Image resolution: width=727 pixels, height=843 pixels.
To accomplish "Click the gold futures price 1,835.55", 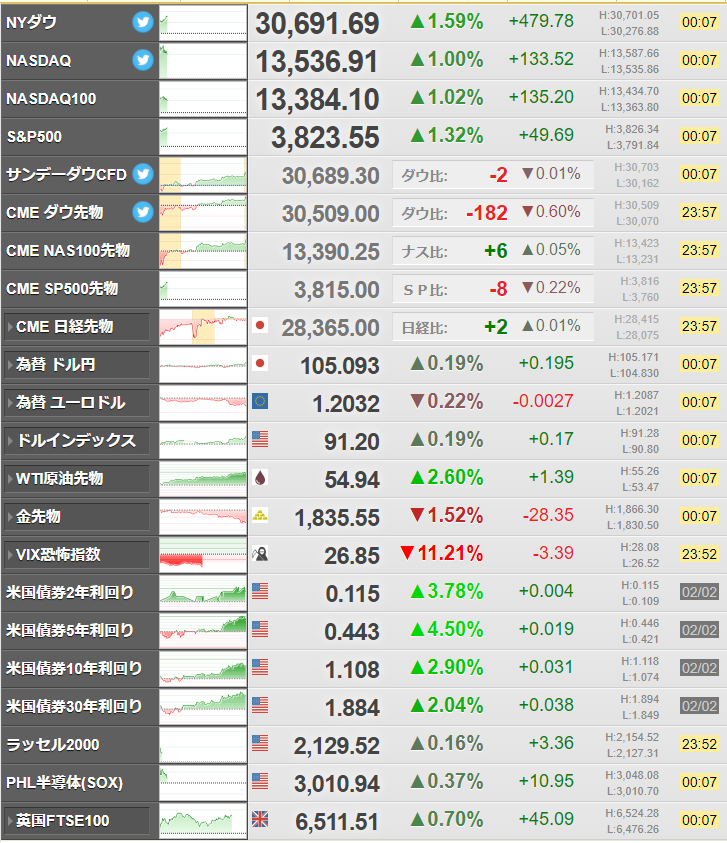I will [337, 518].
